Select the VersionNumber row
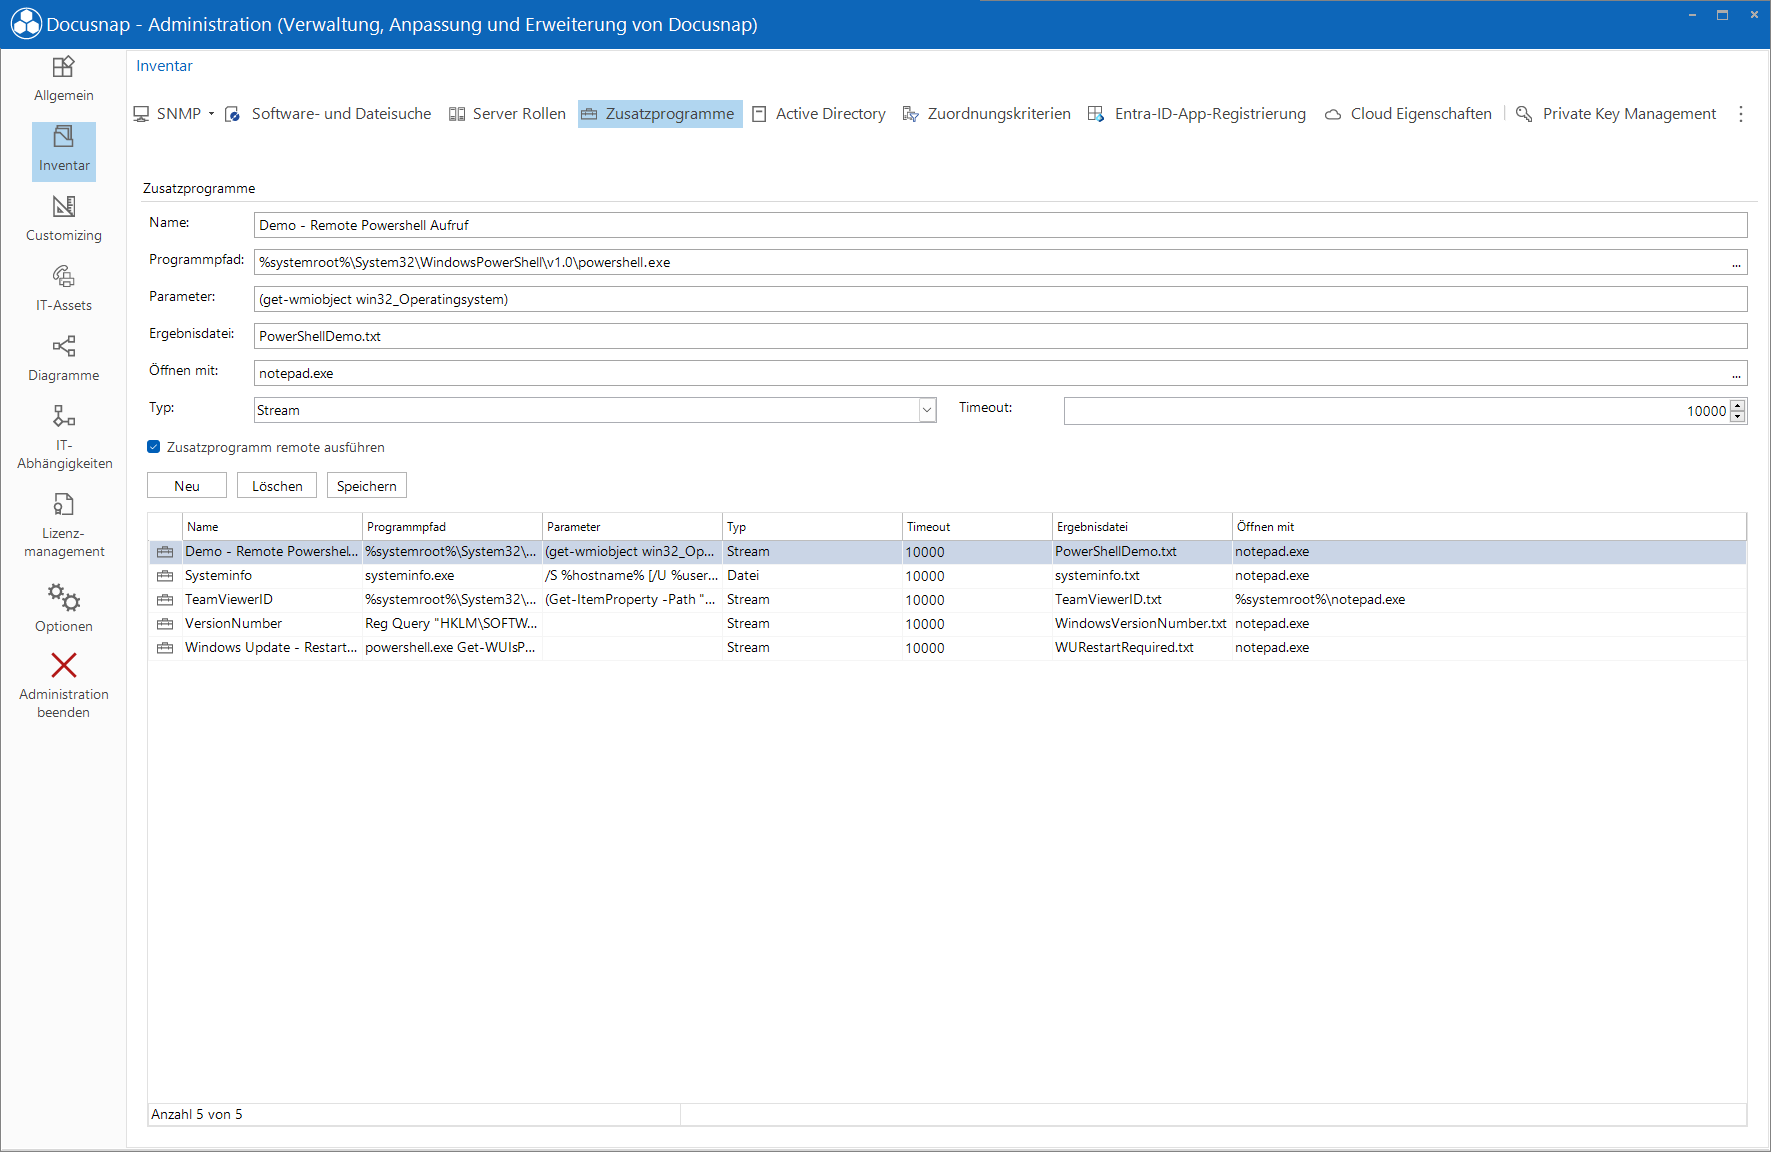 pos(948,624)
